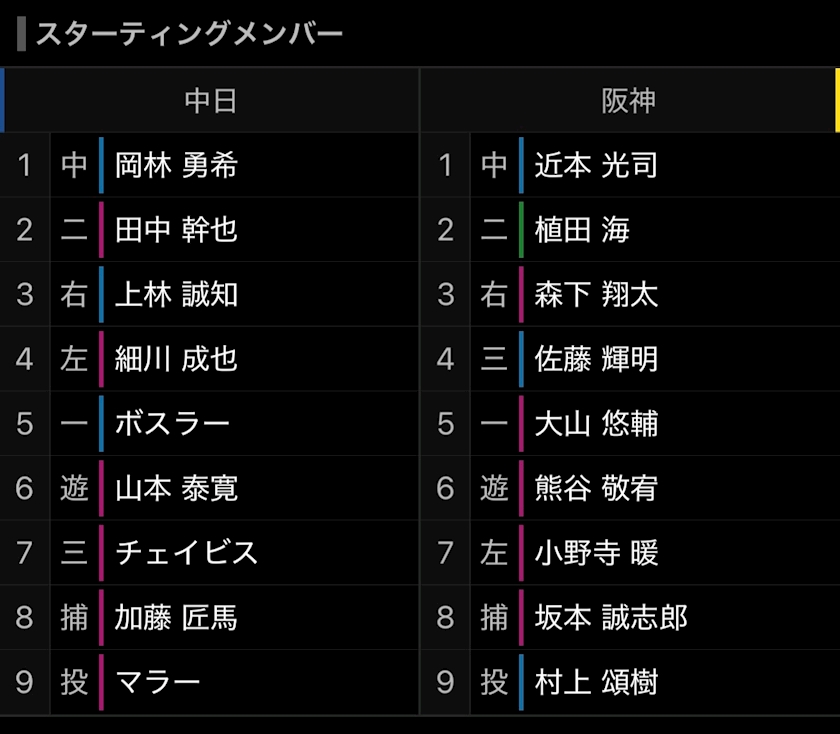Screen dimensions: 840x734
Task: Click starting pitcher 村上 頌樹
Action: 596,683
